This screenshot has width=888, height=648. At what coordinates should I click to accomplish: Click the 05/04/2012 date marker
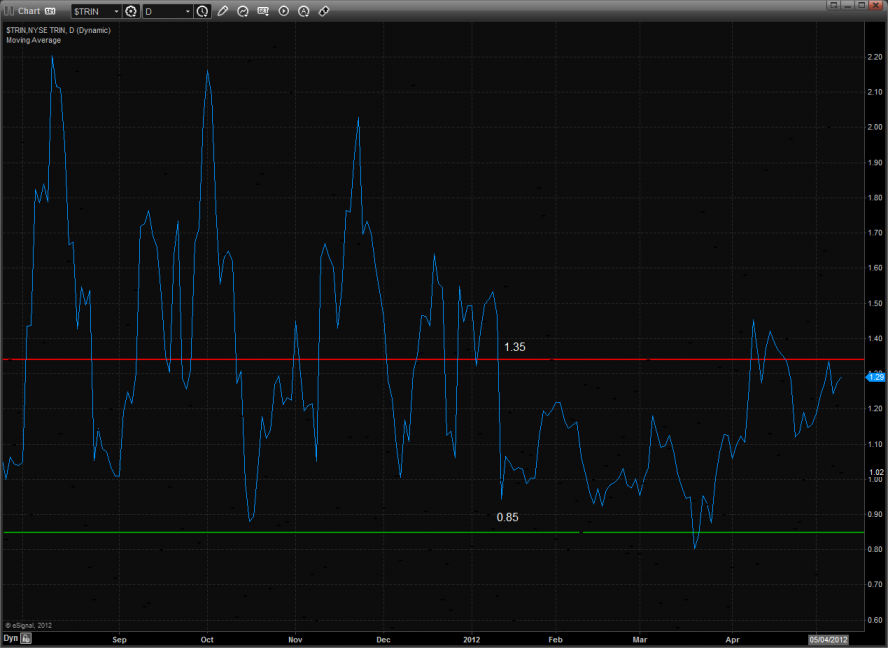click(x=828, y=637)
